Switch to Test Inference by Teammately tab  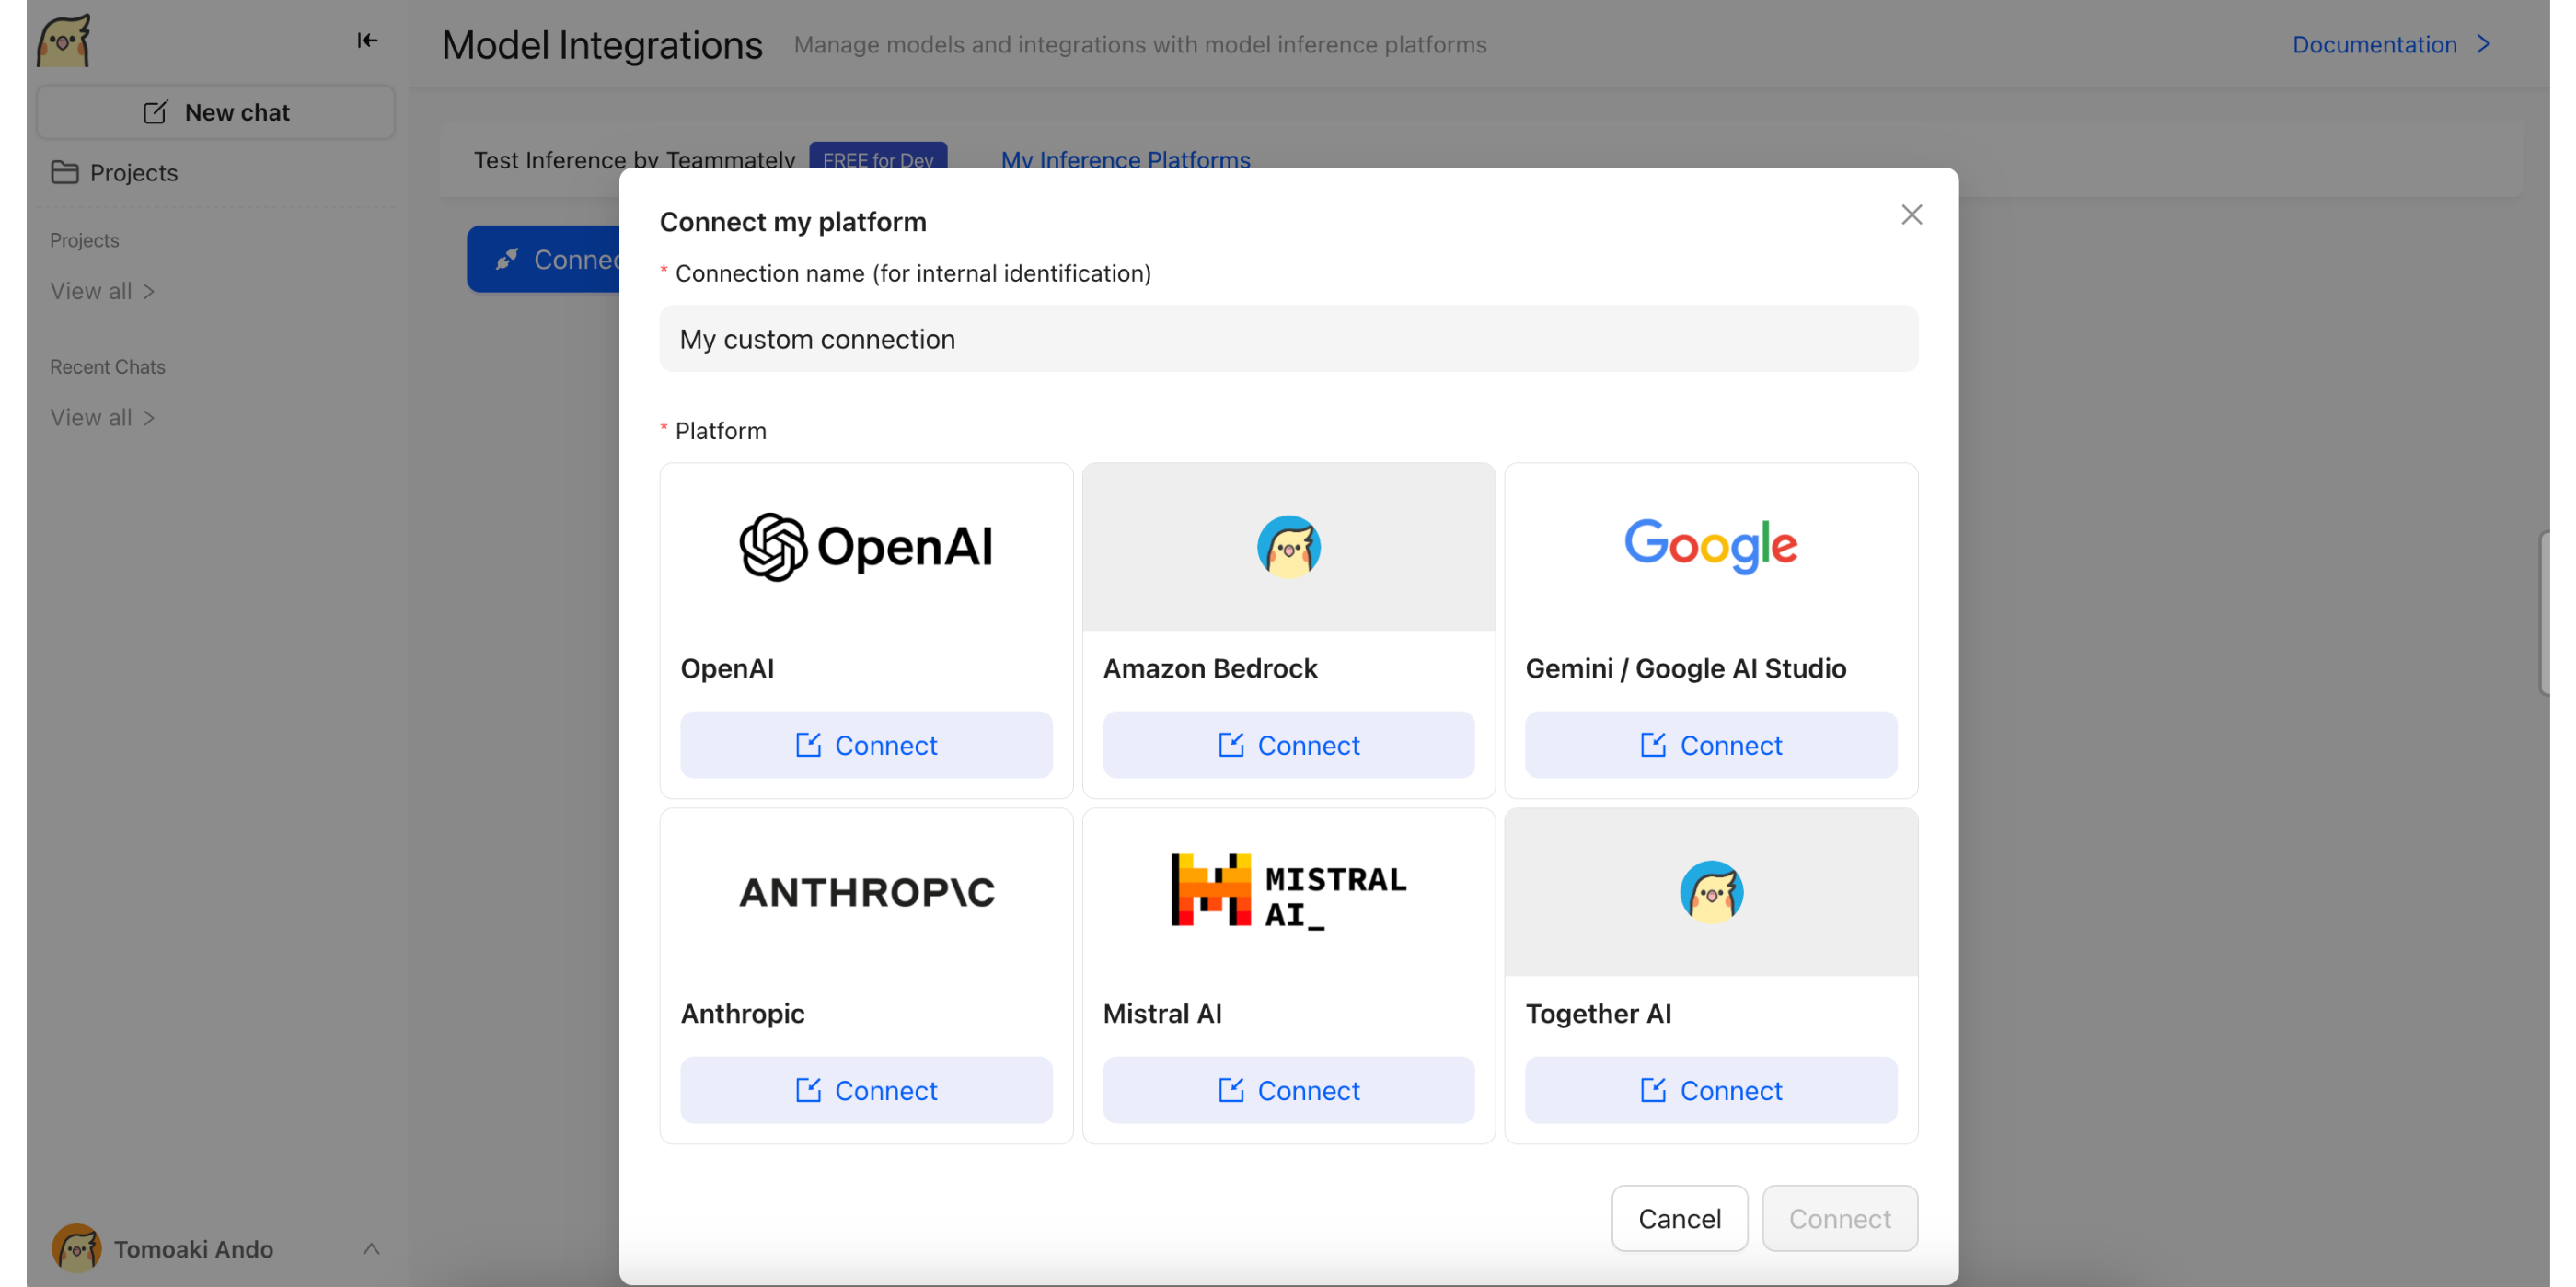(x=634, y=160)
